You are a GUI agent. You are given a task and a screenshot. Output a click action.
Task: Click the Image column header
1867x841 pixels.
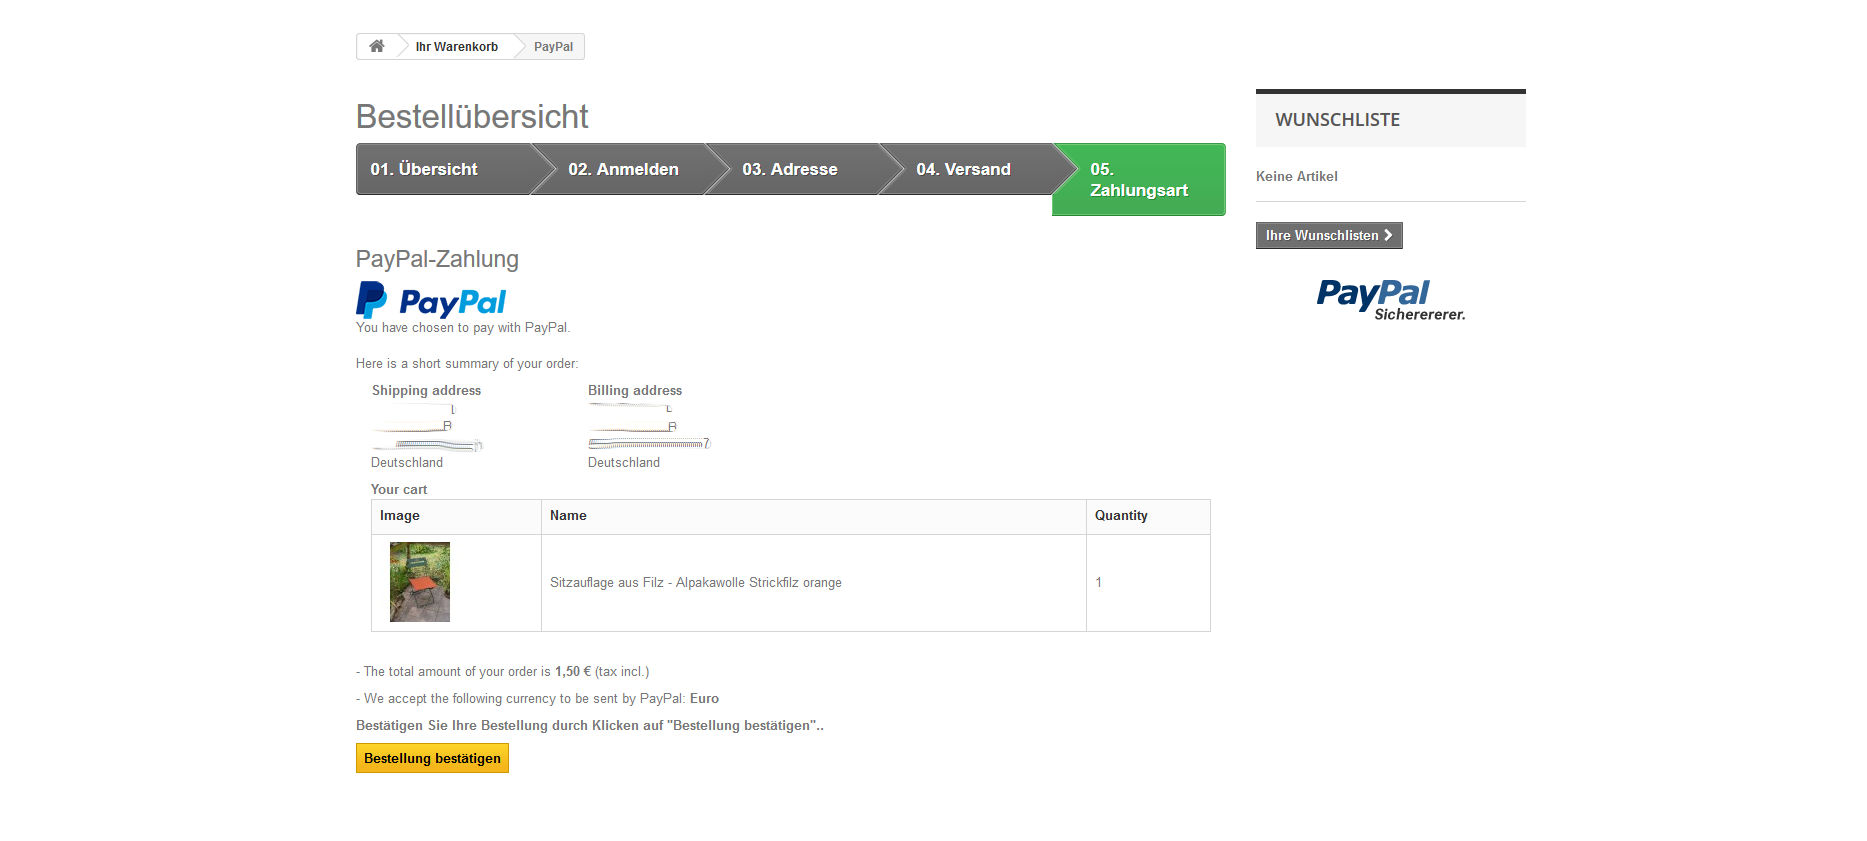[x=400, y=516]
